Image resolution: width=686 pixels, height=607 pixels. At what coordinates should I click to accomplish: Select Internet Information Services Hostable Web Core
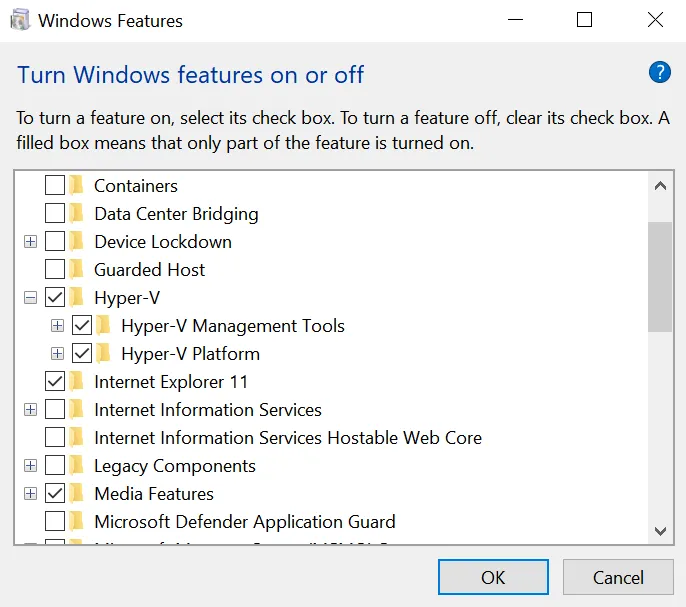tap(287, 438)
